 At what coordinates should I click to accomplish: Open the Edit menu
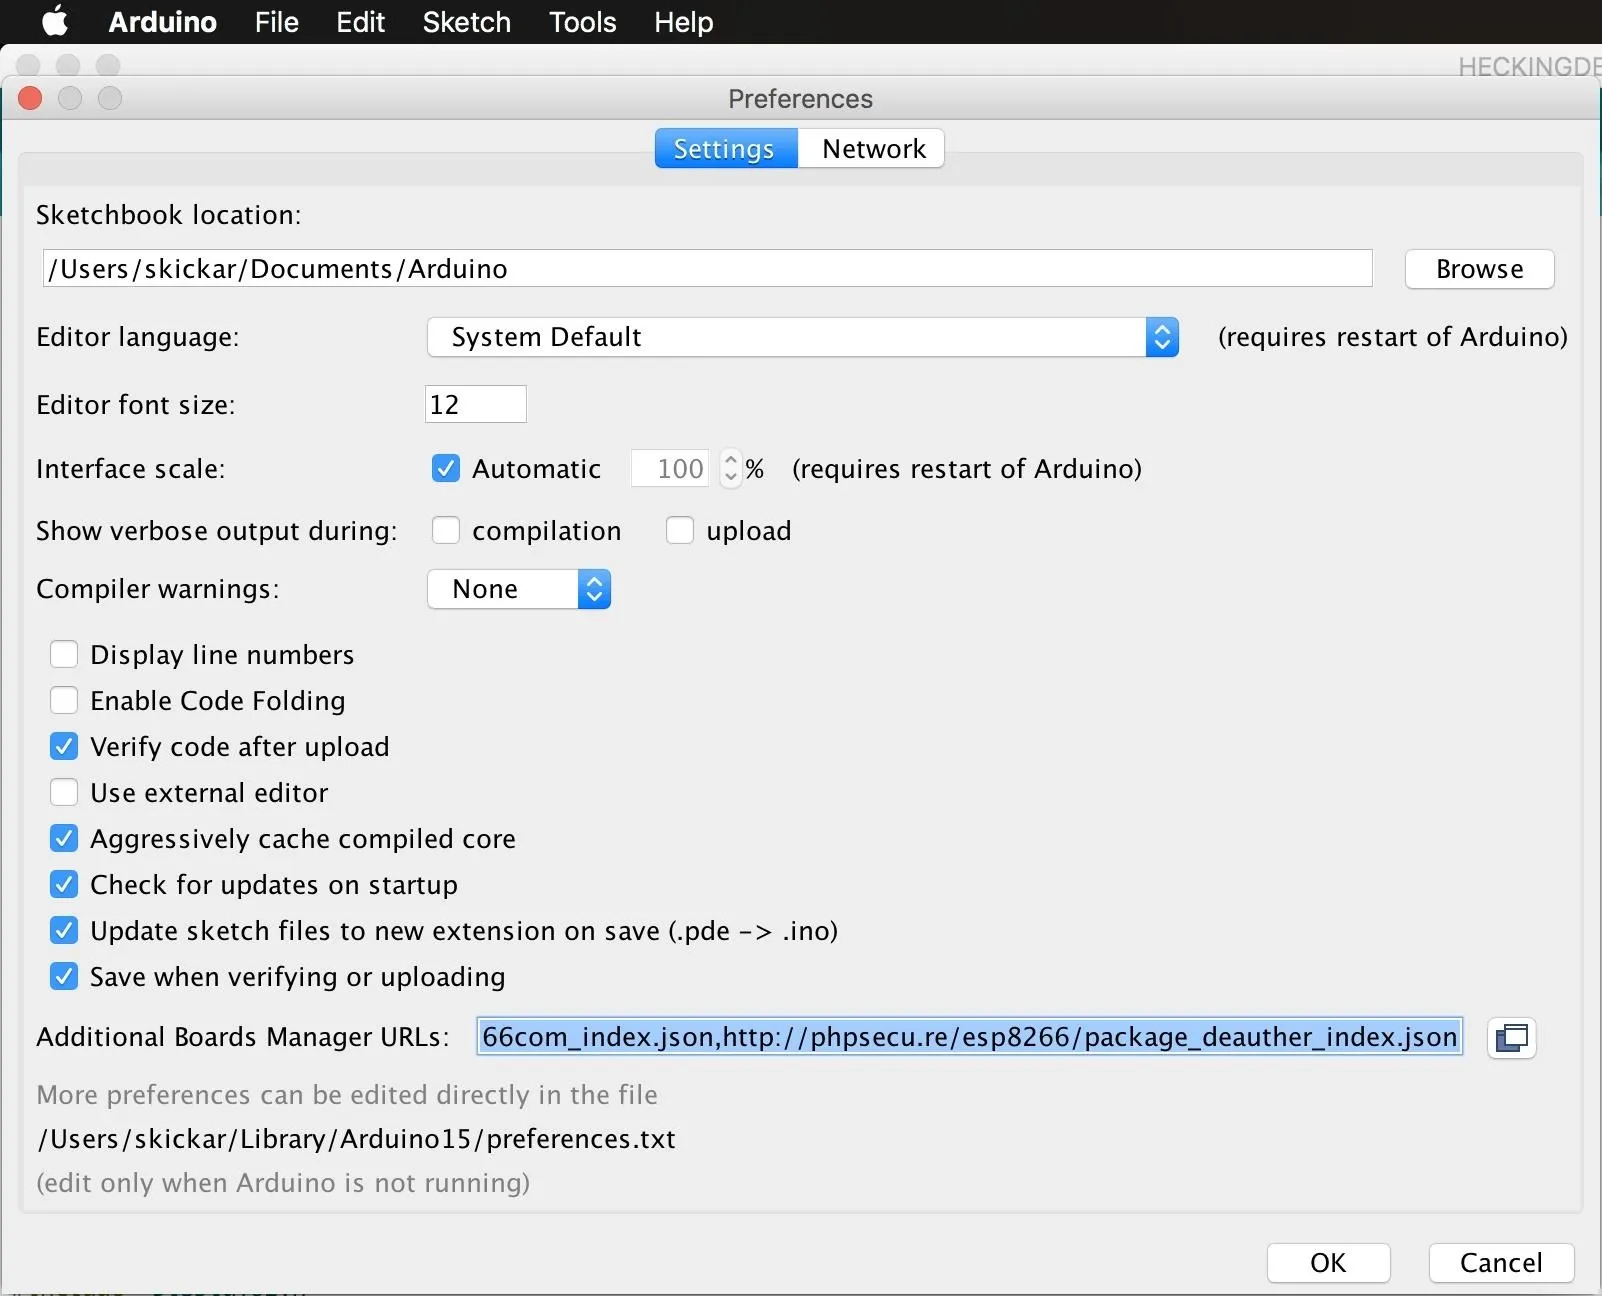(360, 22)
